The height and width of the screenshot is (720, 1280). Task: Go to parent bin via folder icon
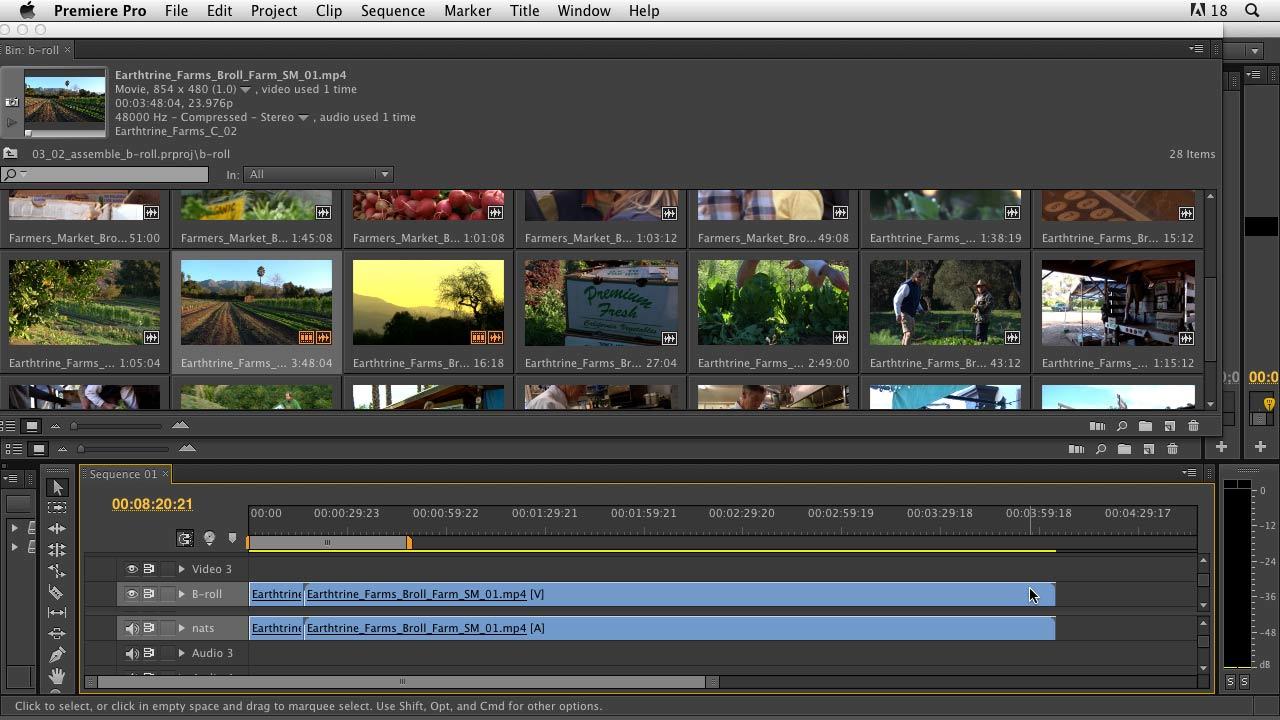10,153
